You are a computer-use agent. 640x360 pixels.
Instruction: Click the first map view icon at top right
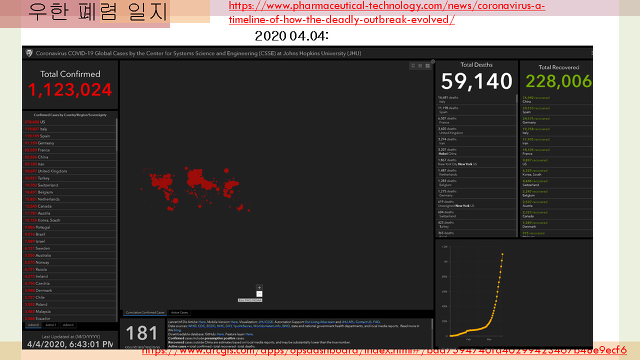click(x=413, y=66)
